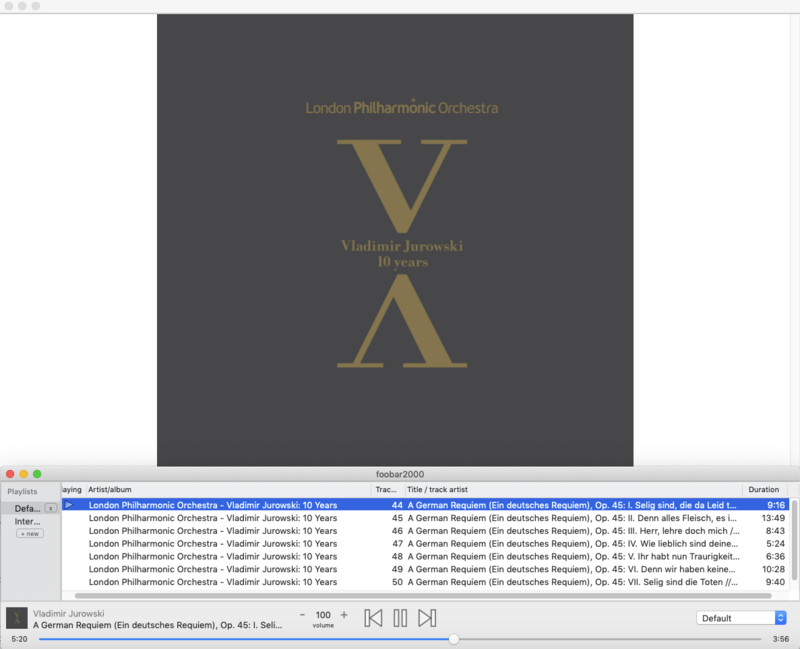Viewport: 800px width, 649px height.
Task: Click the elapsed time 5:20
Action: pos(19,639)
